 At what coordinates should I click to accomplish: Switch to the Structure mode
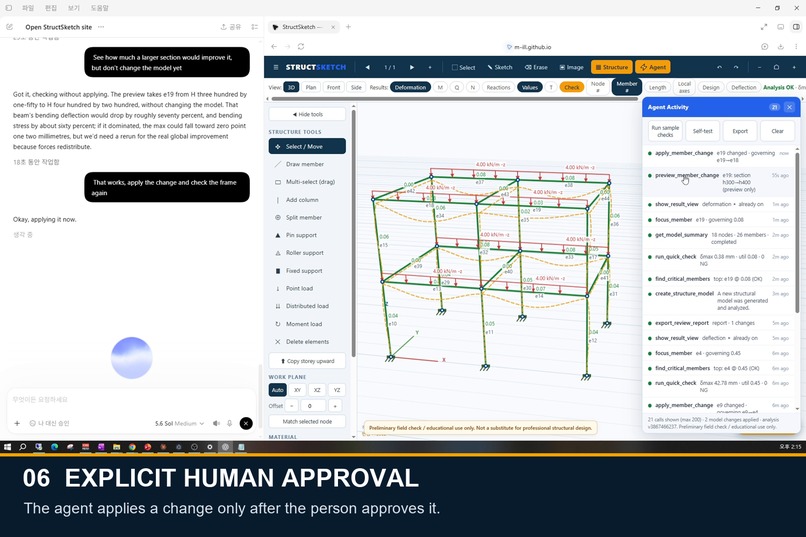coord(612,67)
